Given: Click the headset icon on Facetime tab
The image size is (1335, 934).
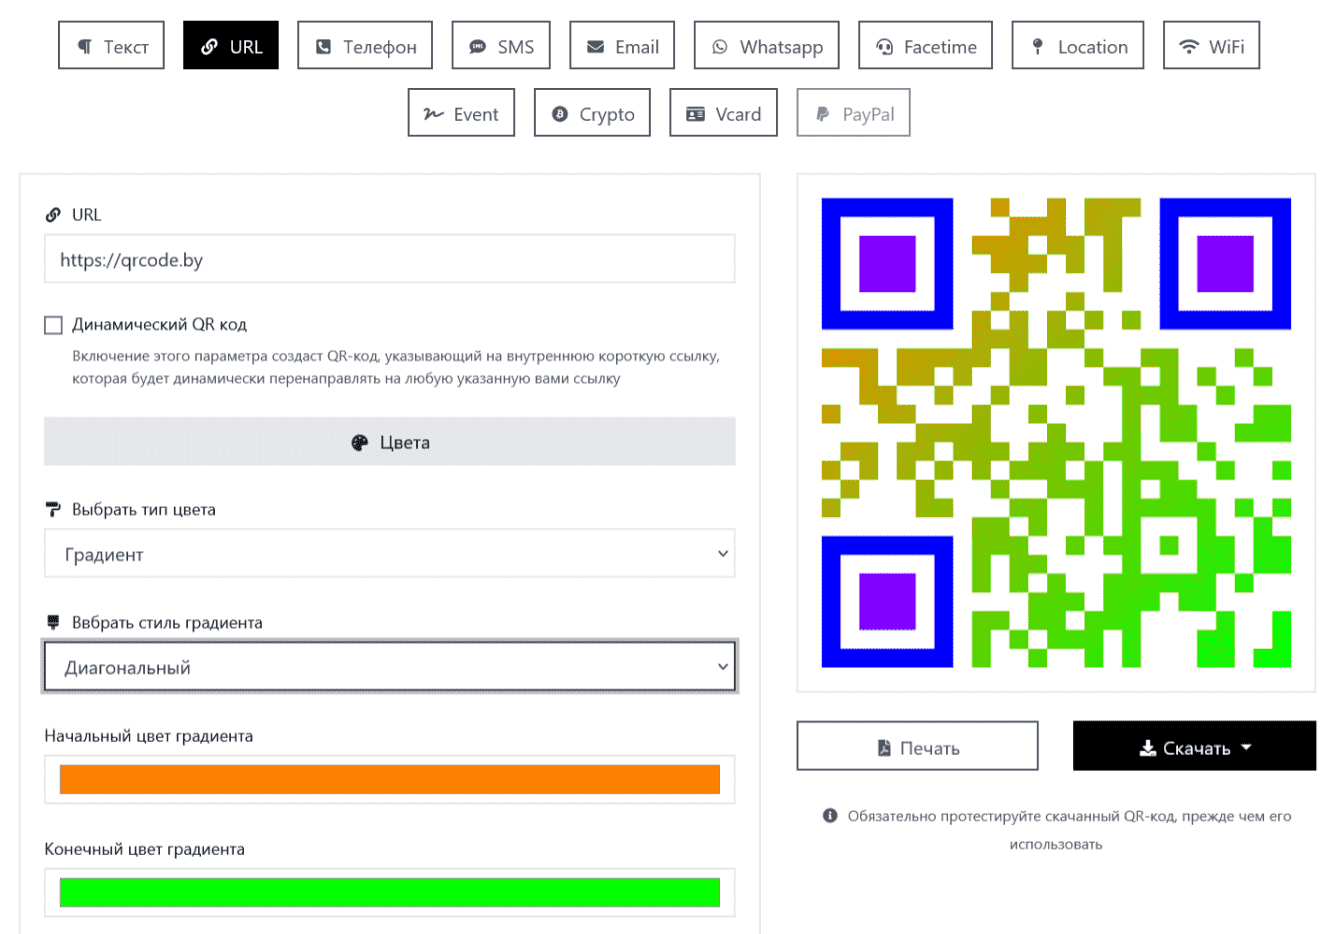Looking at the screenshot, I should 884,47.
